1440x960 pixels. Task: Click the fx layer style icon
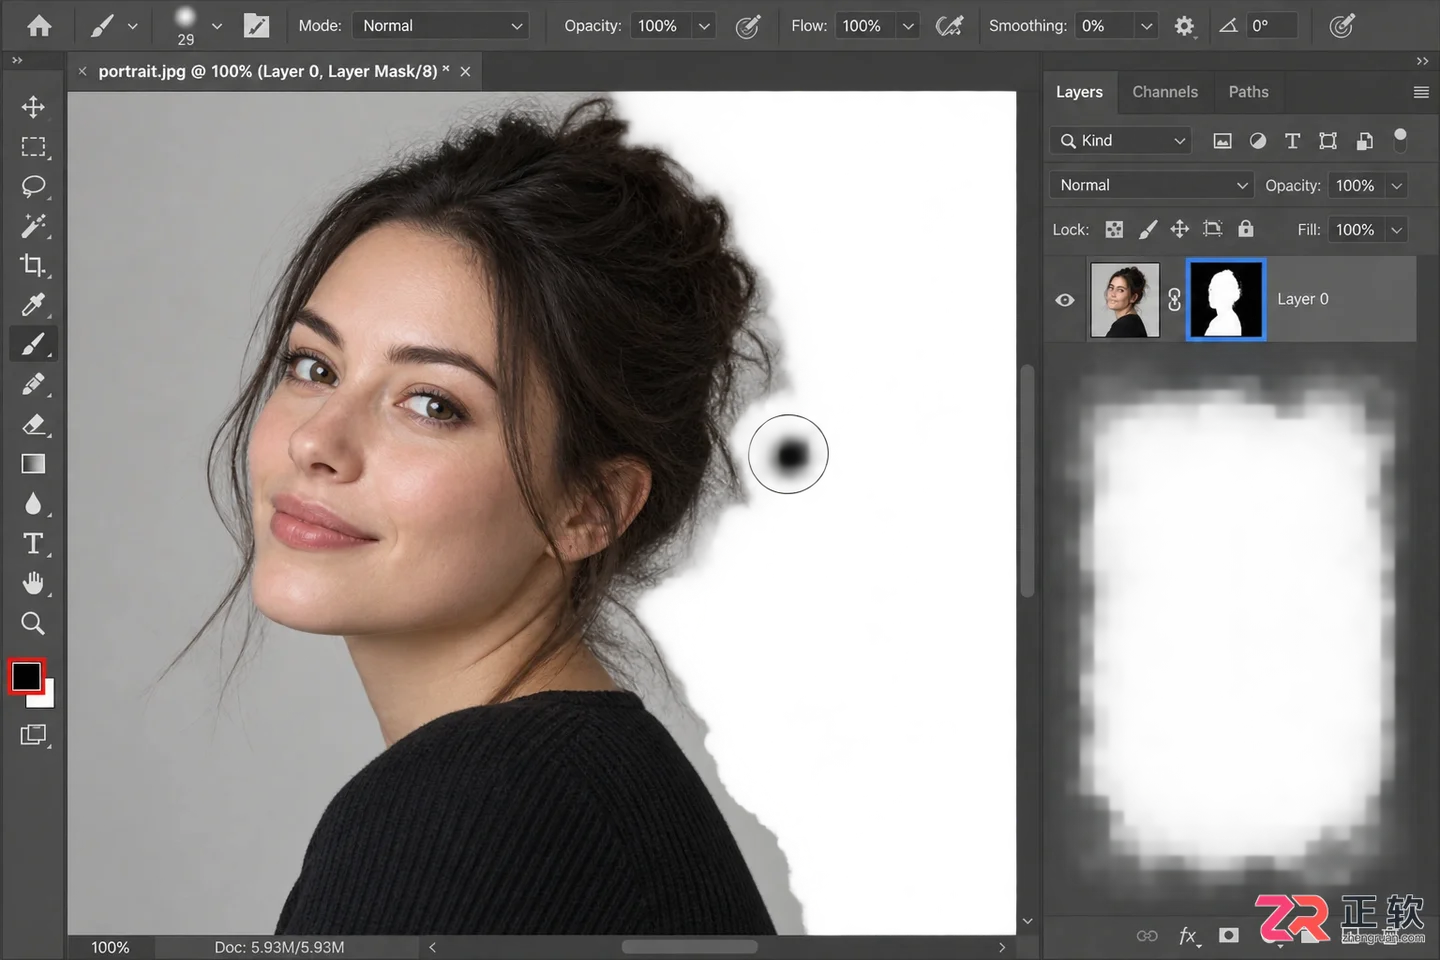(x=1188, y=935)
